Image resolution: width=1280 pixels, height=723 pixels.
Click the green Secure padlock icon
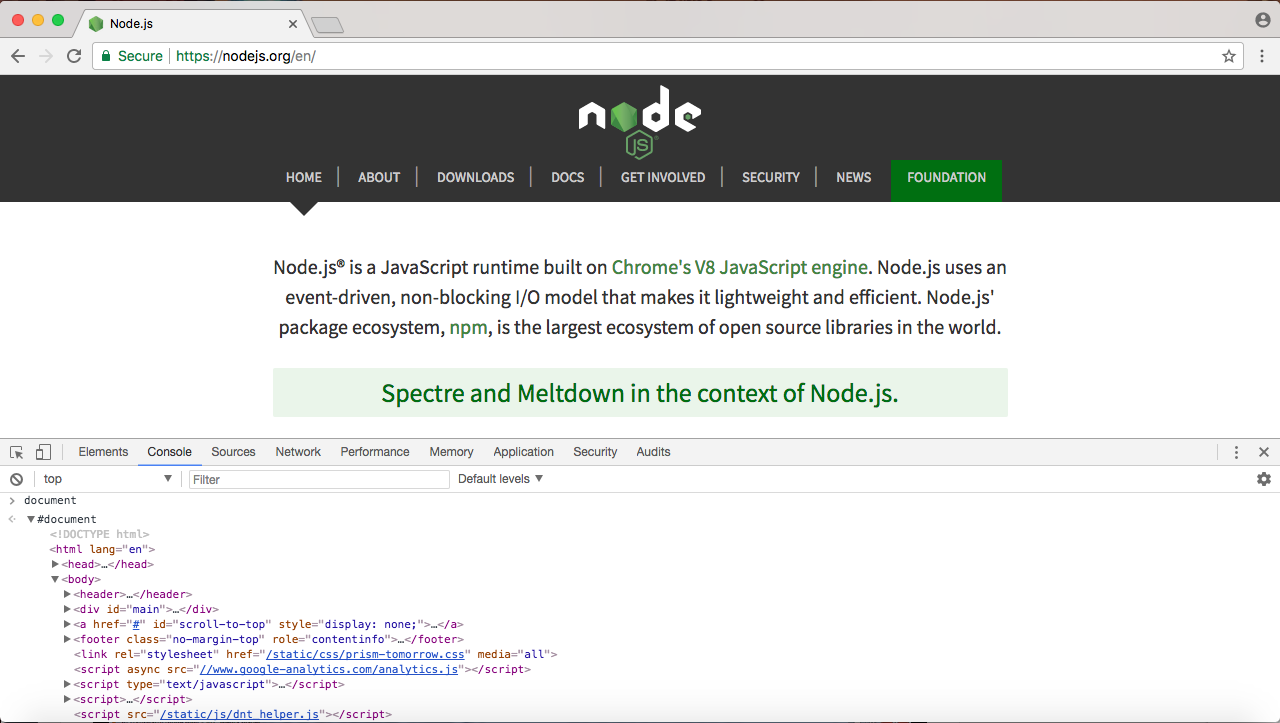point(105,56)
